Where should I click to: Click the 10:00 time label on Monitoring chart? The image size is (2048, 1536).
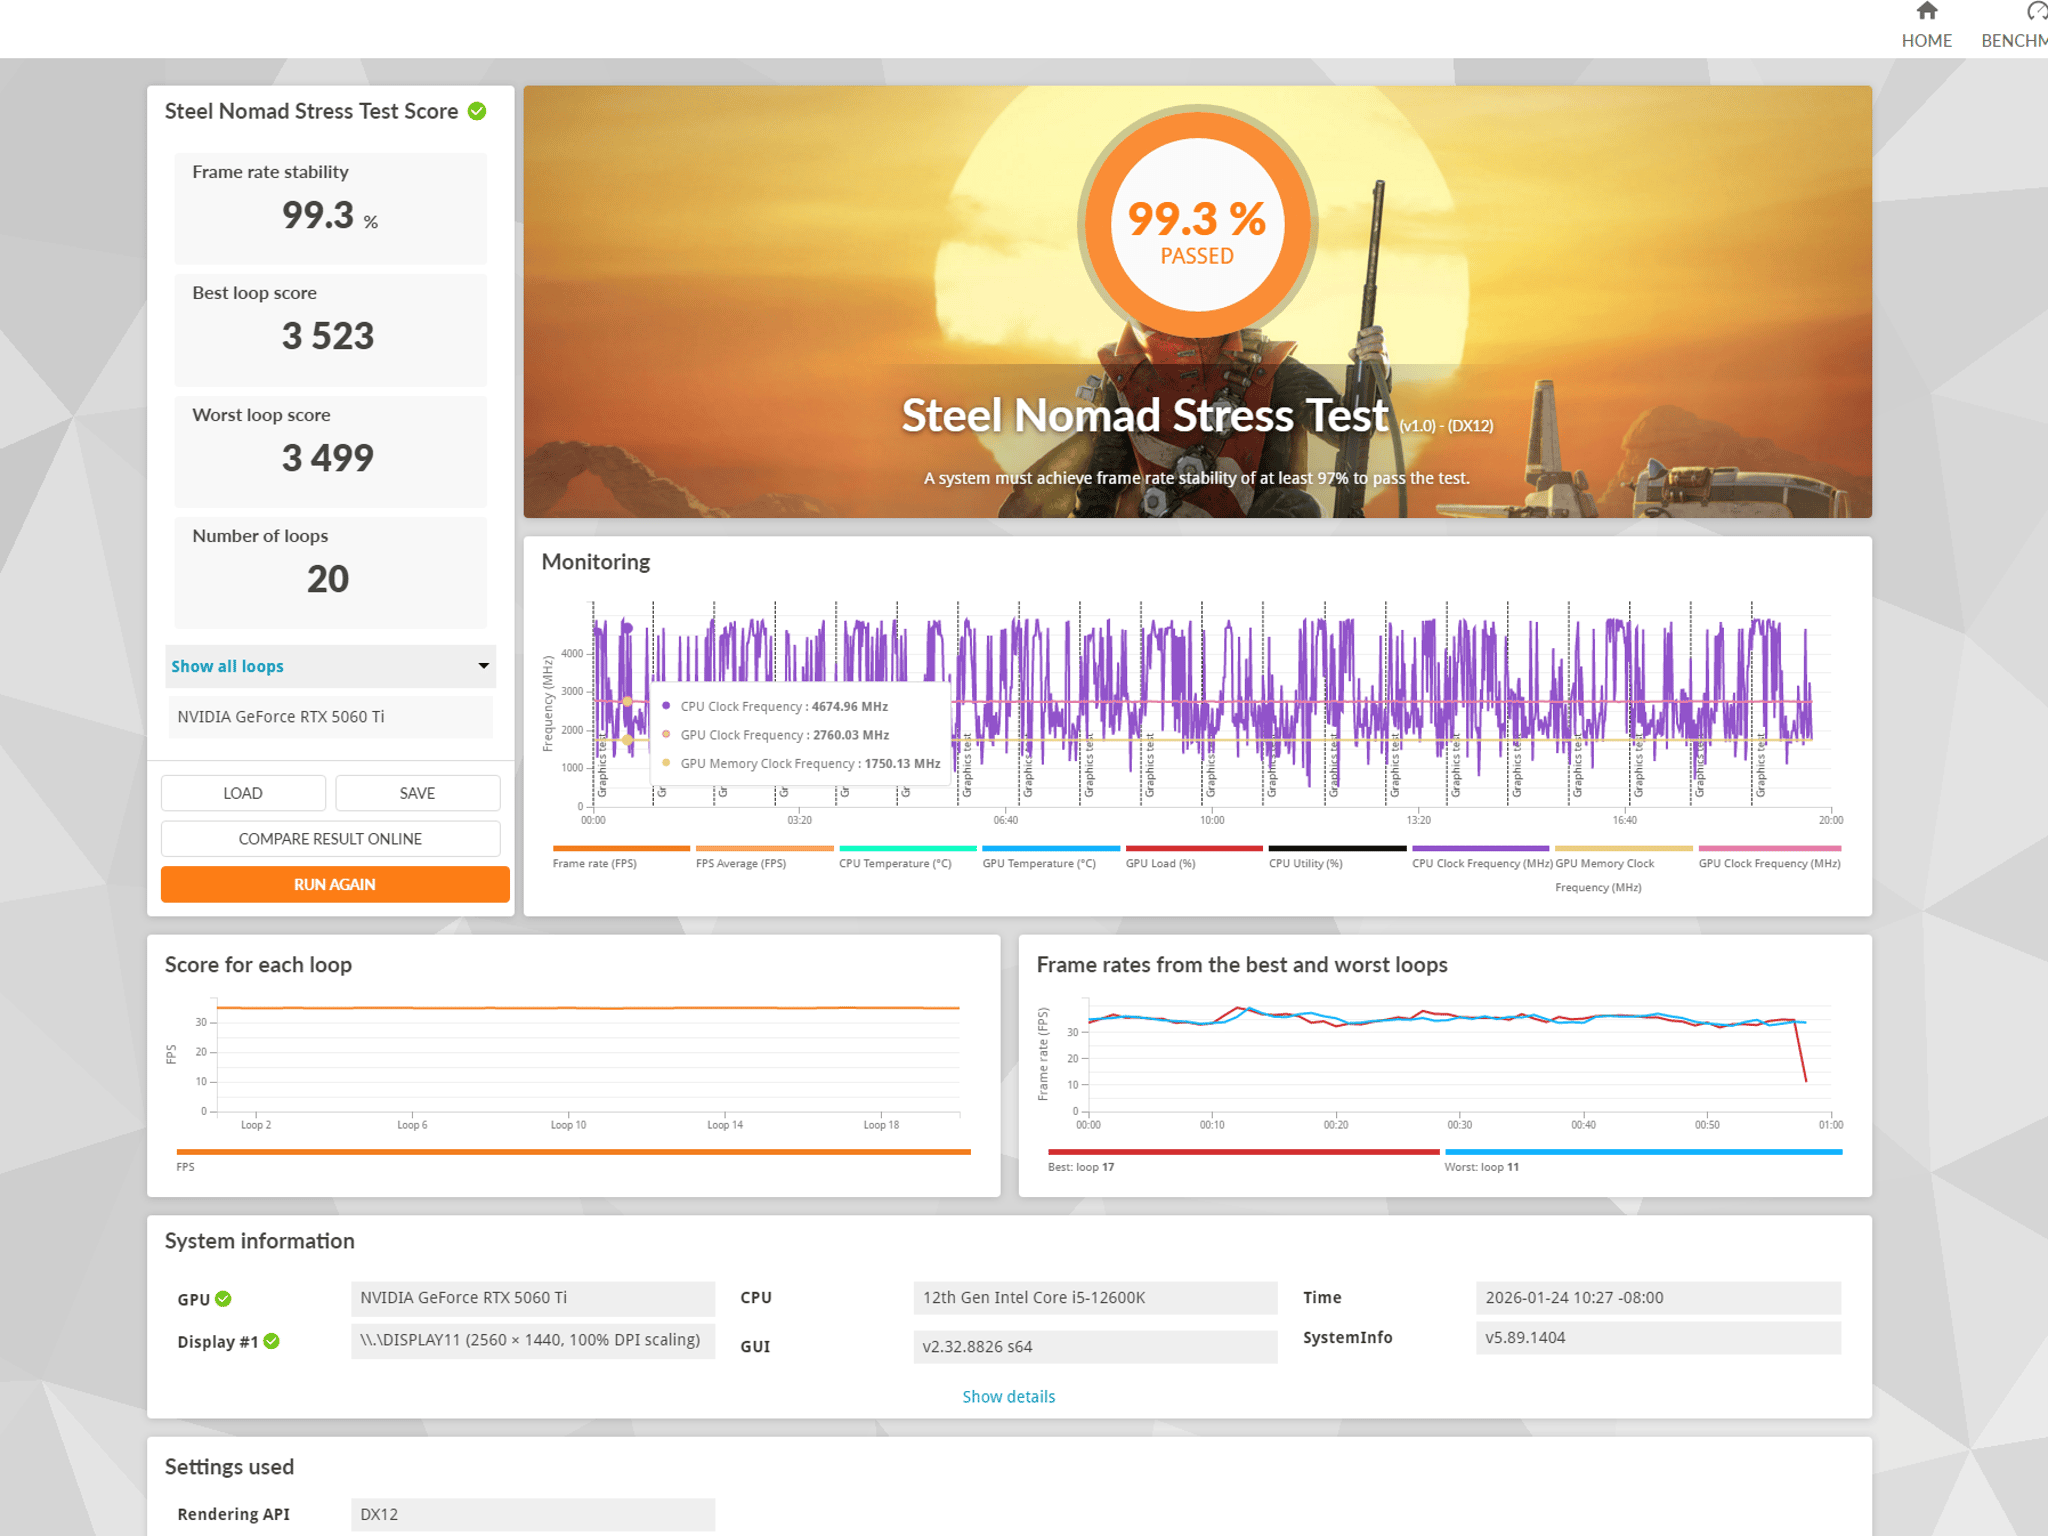(1212, 820)
